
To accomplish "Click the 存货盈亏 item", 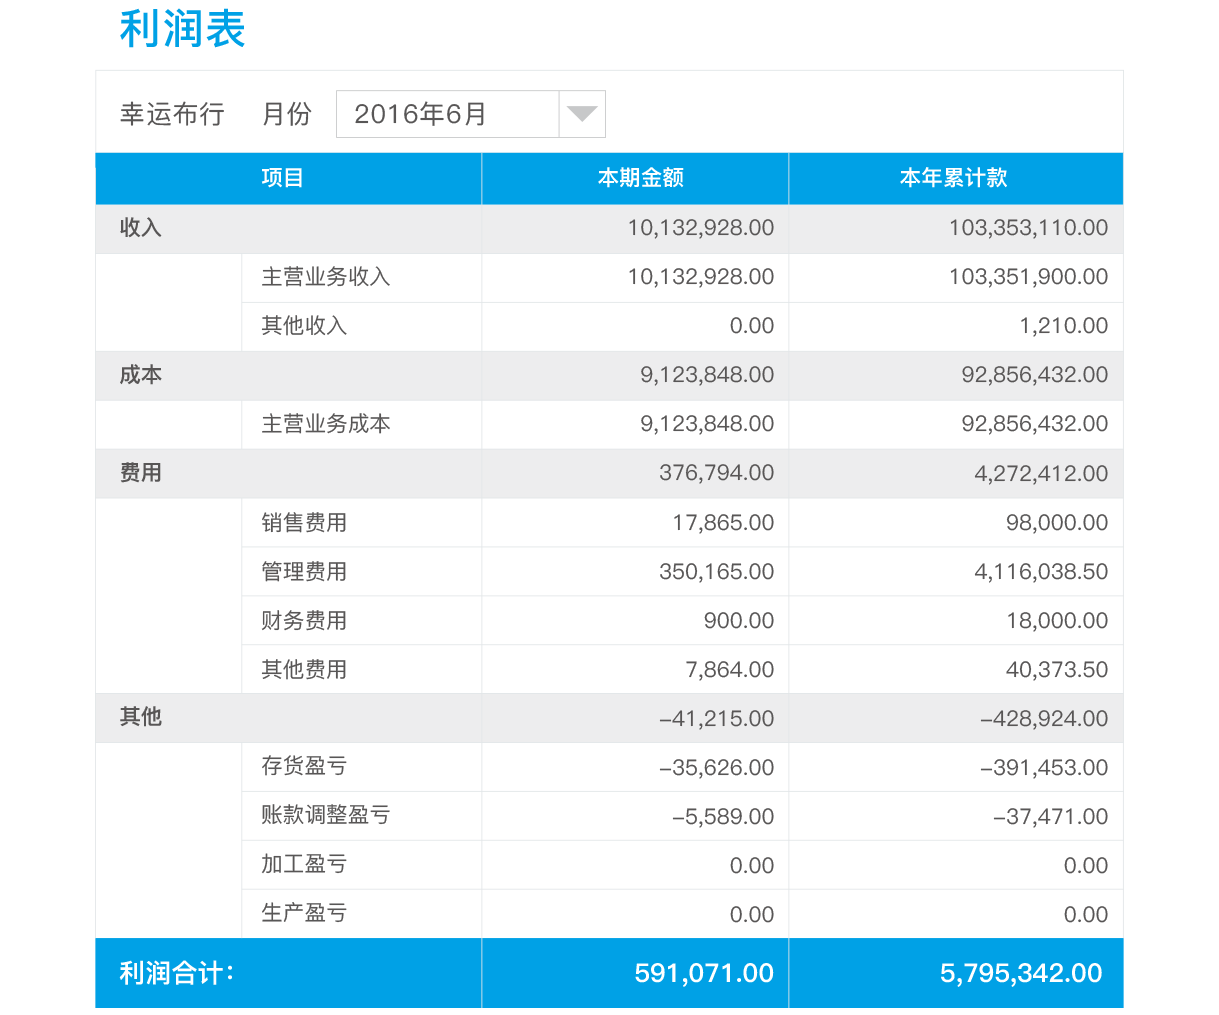I will pyautogui.click(x=304, y=766).
